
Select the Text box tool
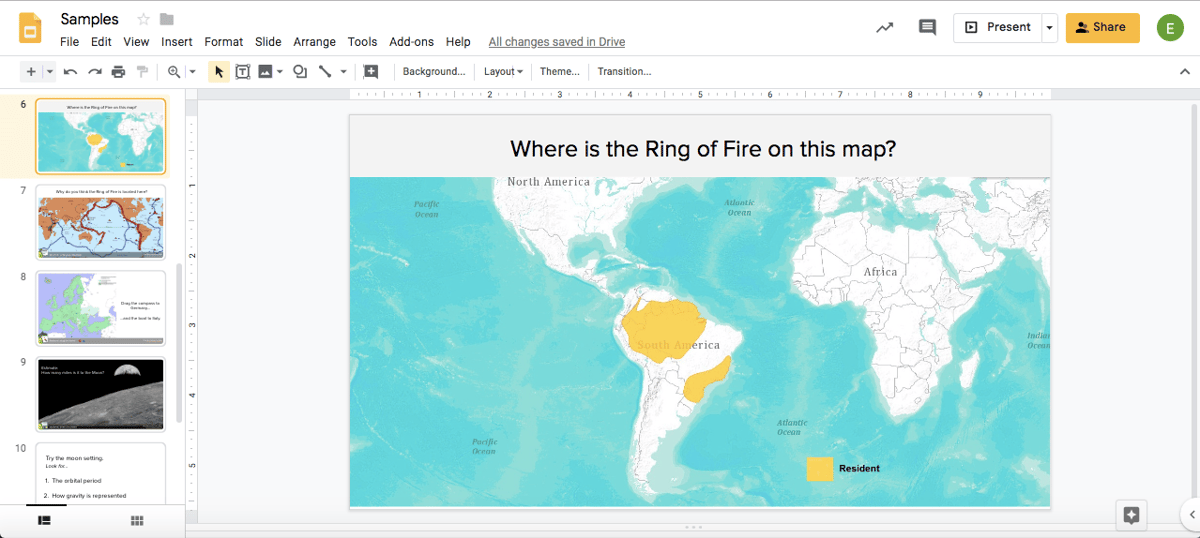(242, 72)
